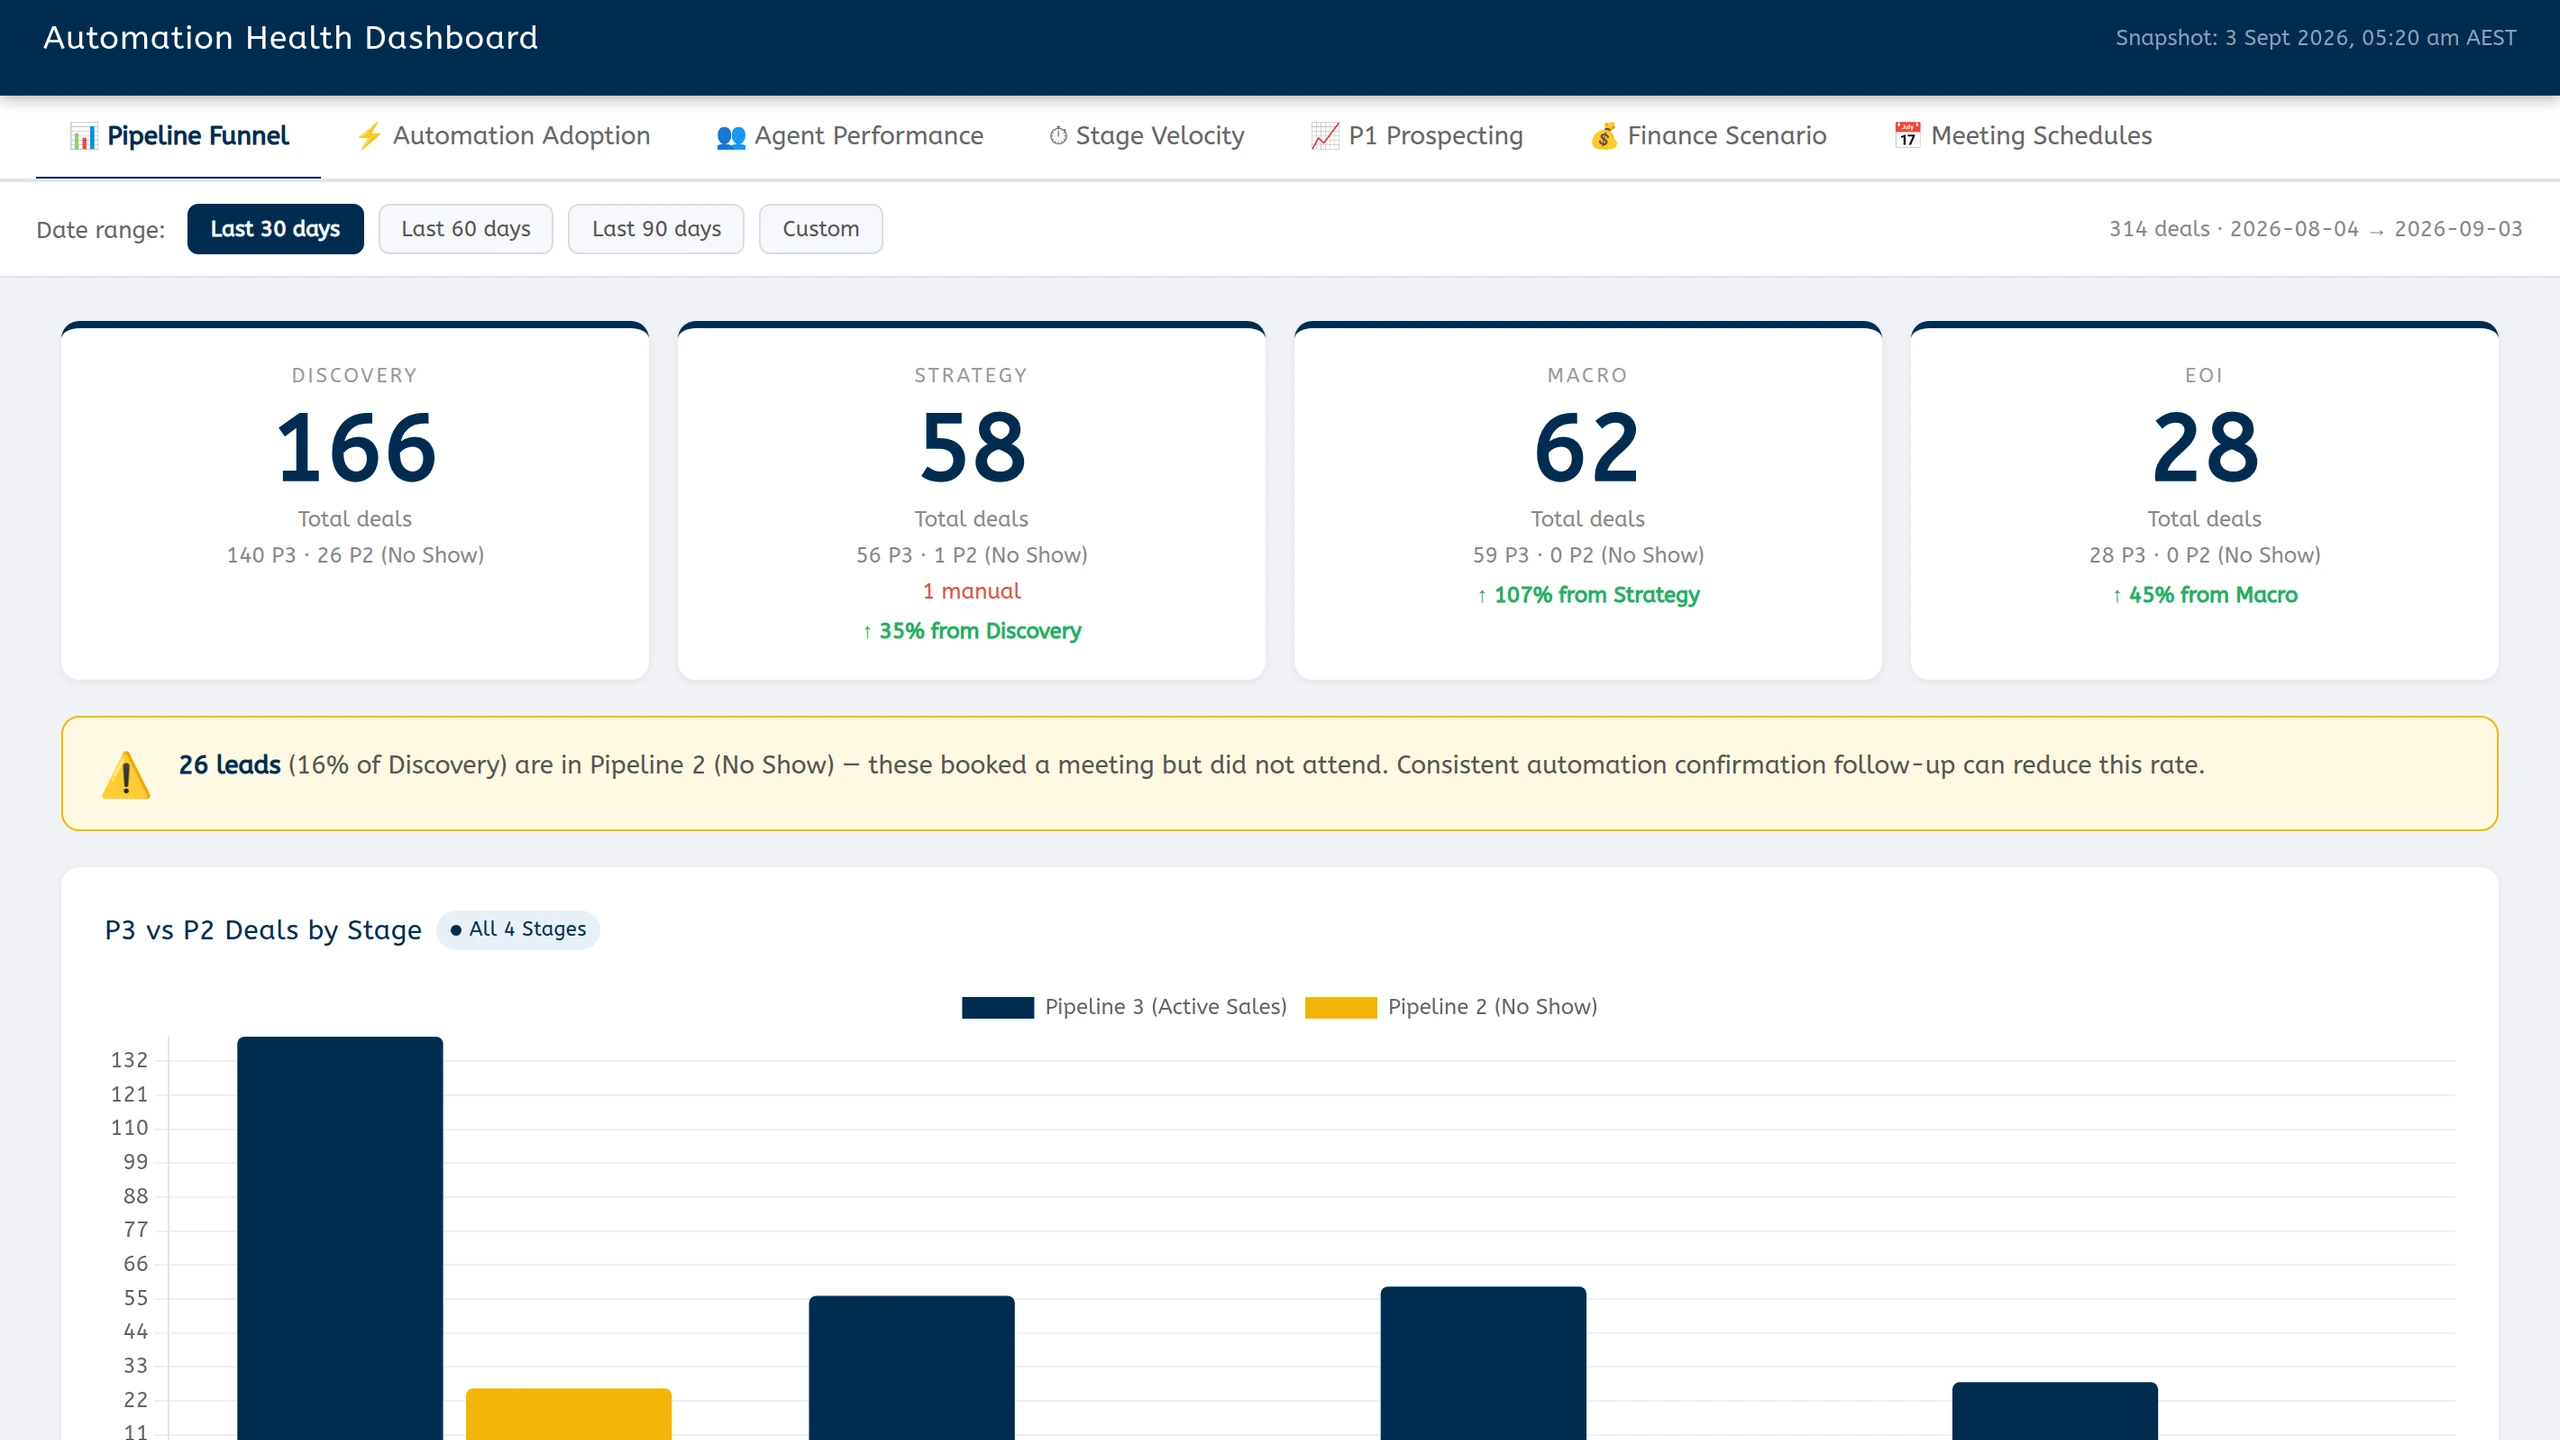Click the people icon for Agent Performance

click(x=731, y=137)
